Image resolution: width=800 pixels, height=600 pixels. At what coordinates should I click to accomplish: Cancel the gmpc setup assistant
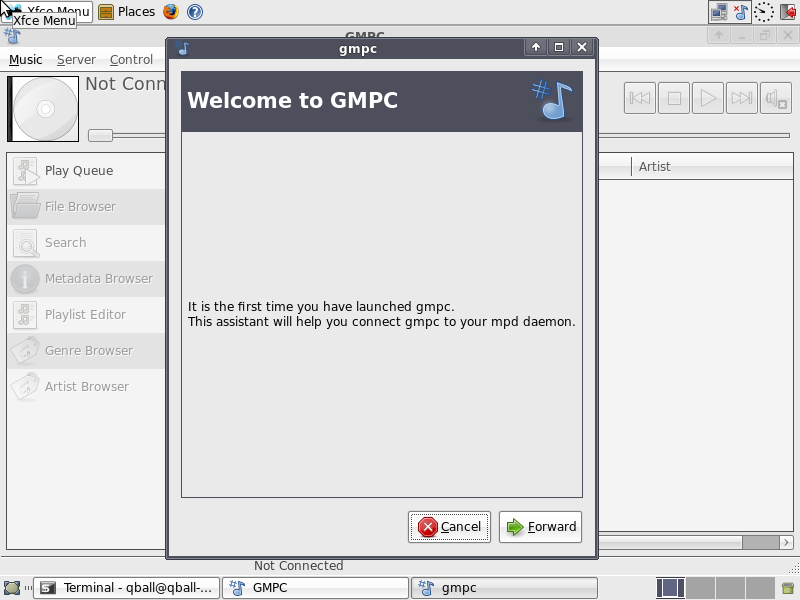click(449, 527)
